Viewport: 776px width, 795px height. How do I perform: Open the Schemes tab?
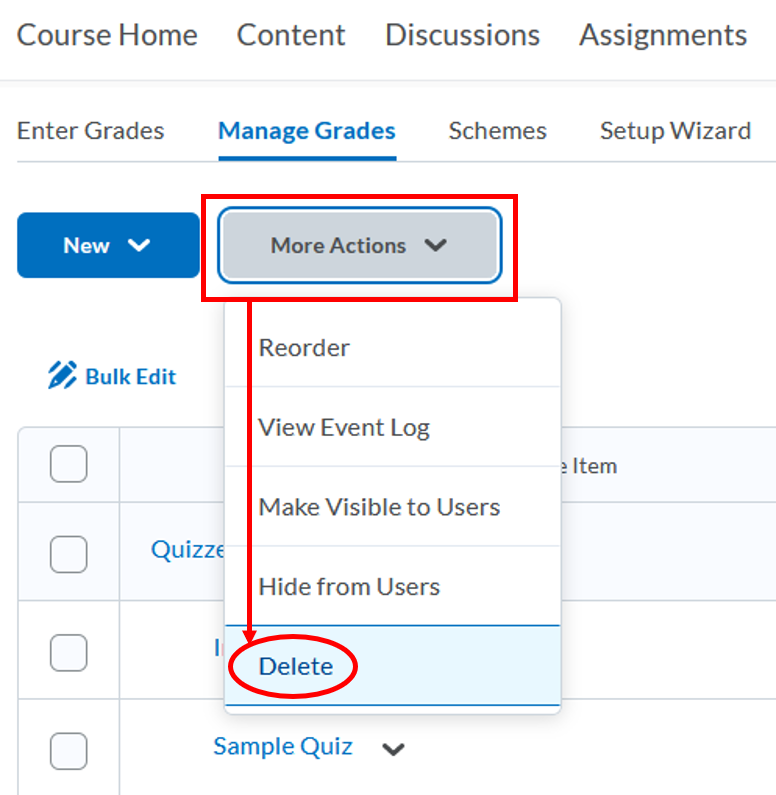coord(497,131)
